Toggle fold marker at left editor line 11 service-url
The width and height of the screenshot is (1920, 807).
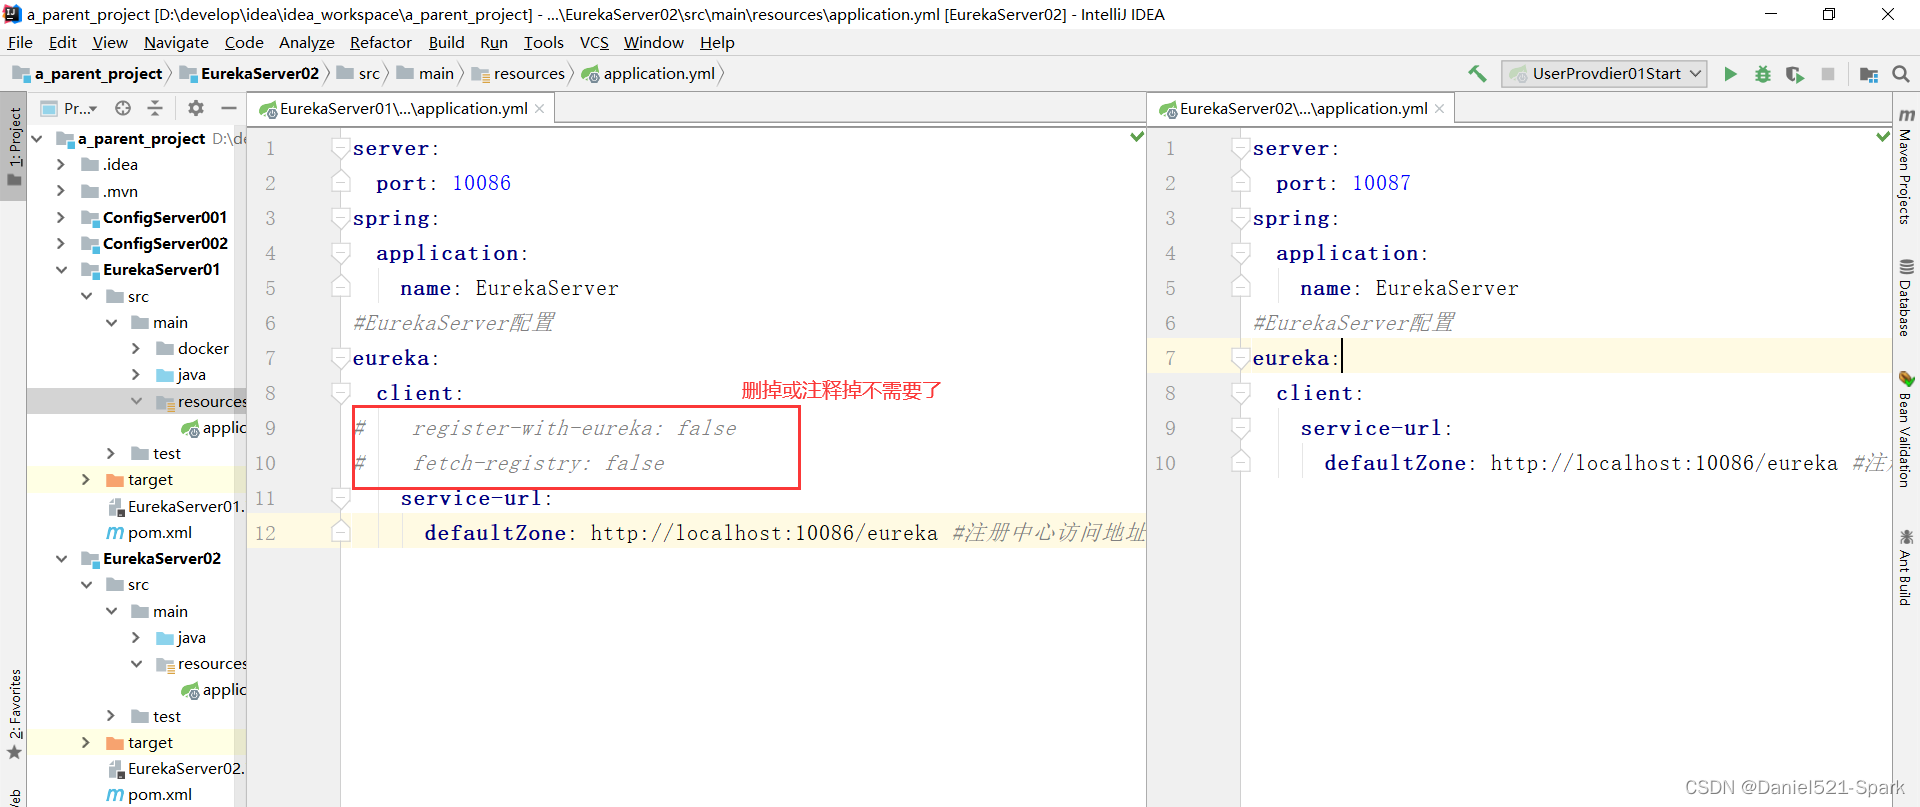341,498
